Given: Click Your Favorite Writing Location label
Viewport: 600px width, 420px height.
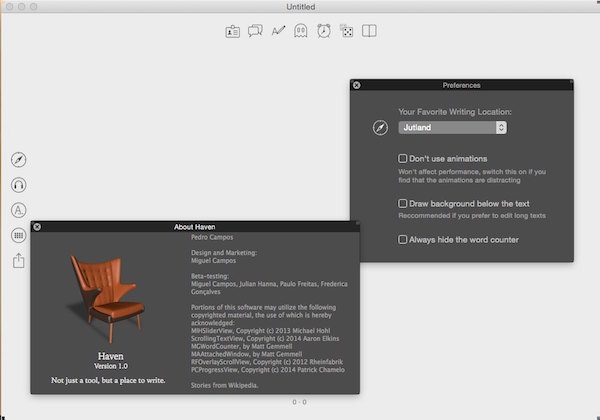Looking at the screenshot, I should point(455,112).
